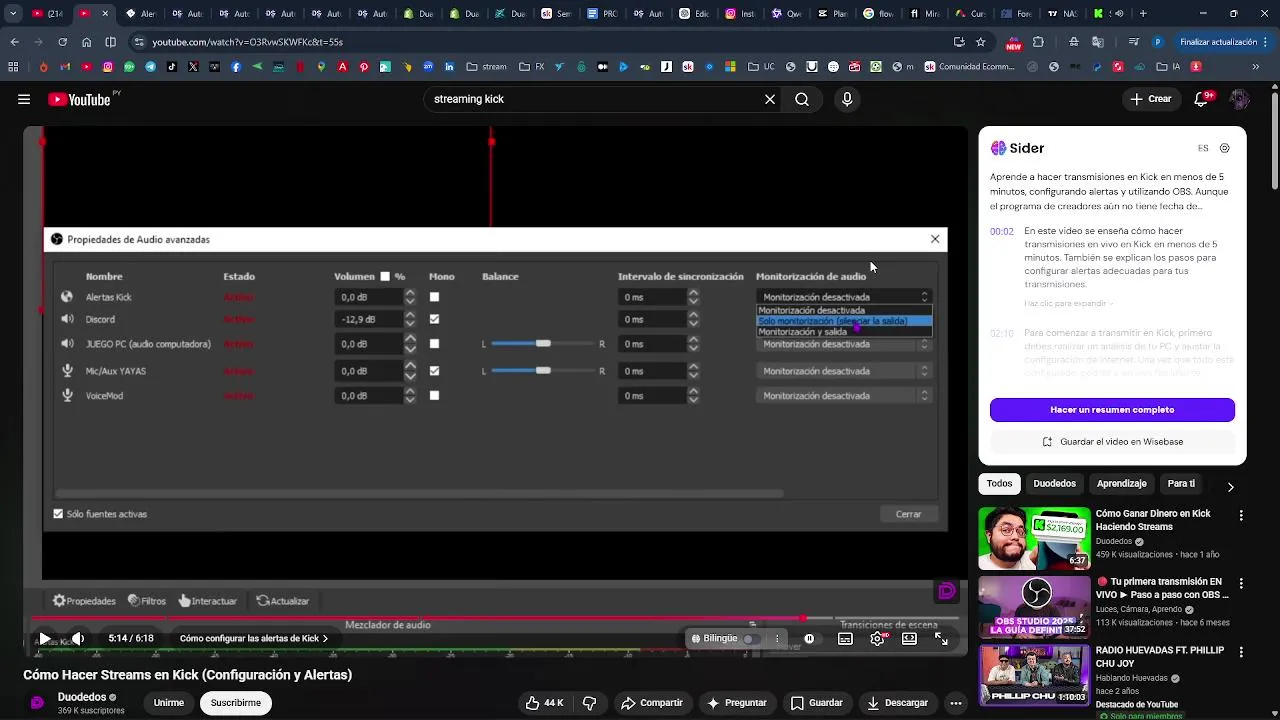This screenshot has height=720, width=1280.
Task: Adjust Discord volume stepper arrows
Action: pyautogui.click(x=410, y=319)
